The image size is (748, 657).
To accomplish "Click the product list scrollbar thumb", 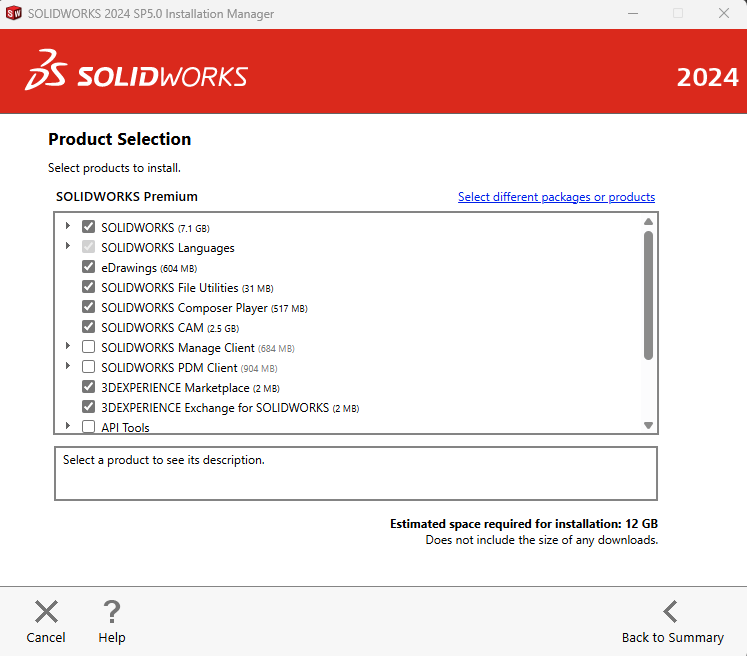I will coord(648,295).
